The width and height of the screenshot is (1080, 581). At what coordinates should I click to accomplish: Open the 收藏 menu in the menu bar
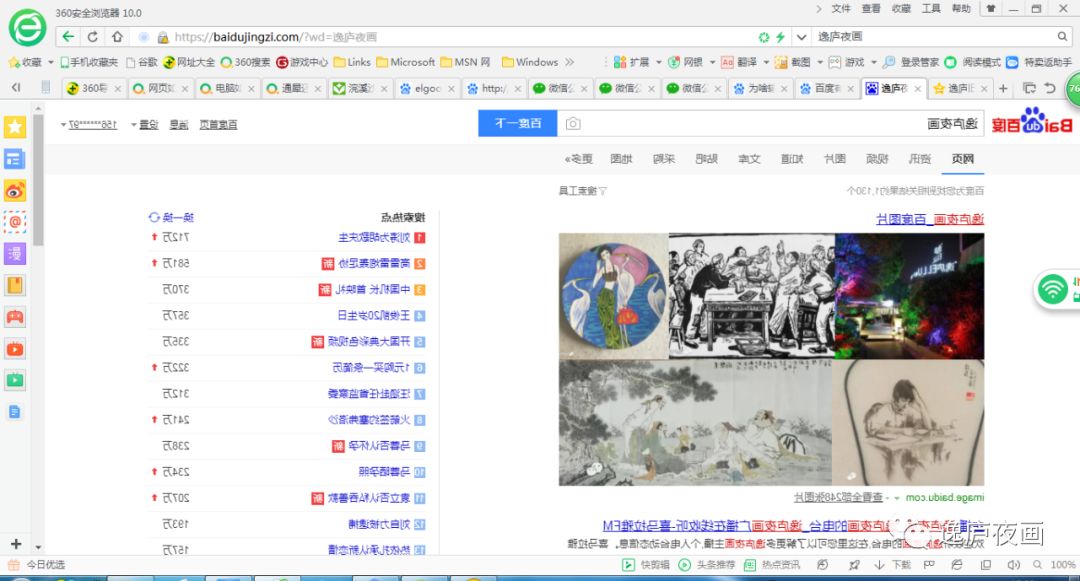tap(901, 9)
